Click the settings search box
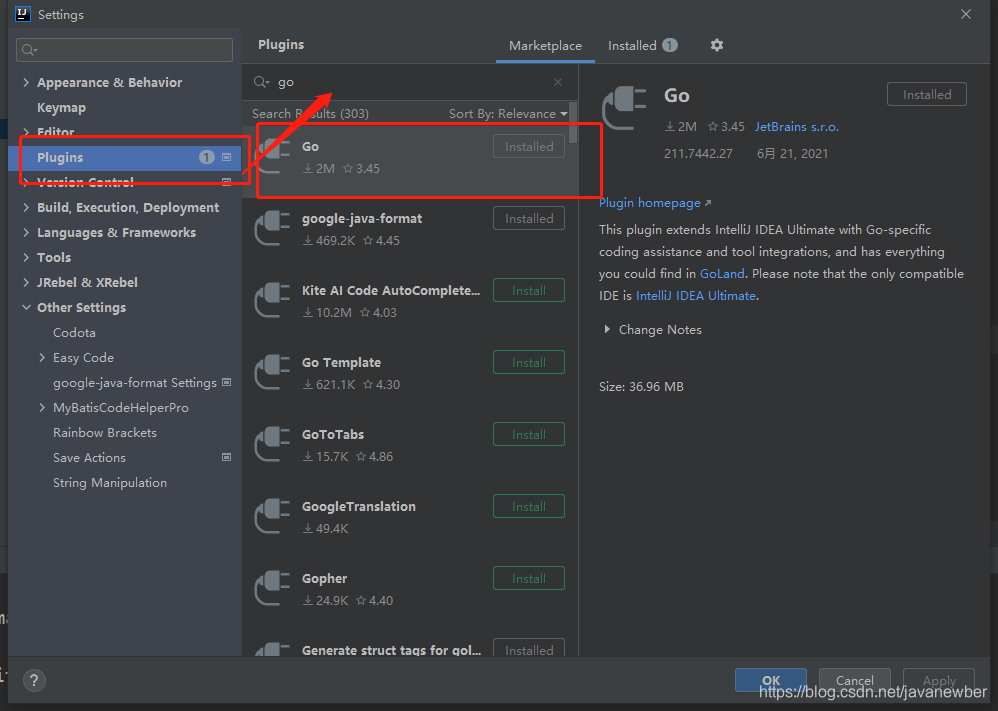Screen dimensions: 998x711 [x=124, y=50]
